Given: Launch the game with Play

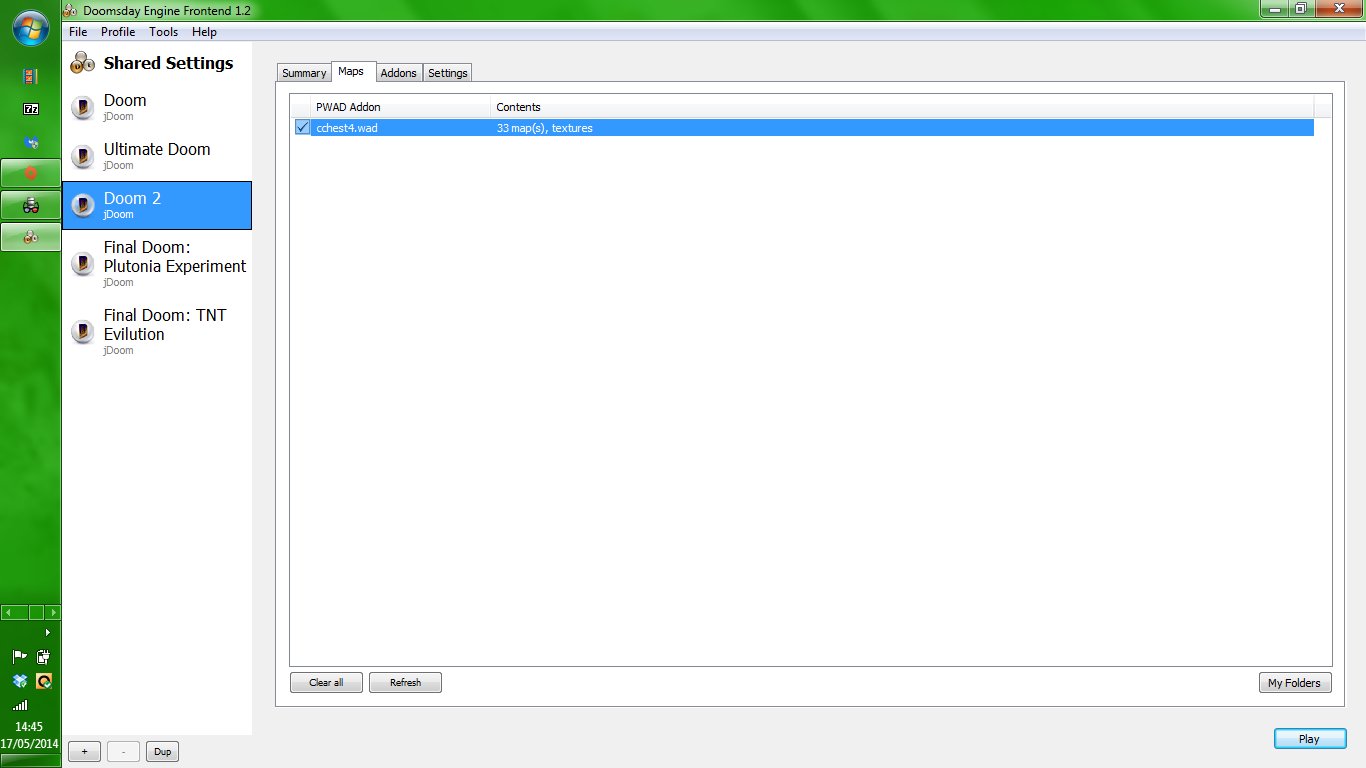Looking at the screenshot, I should pos(1310,739).
